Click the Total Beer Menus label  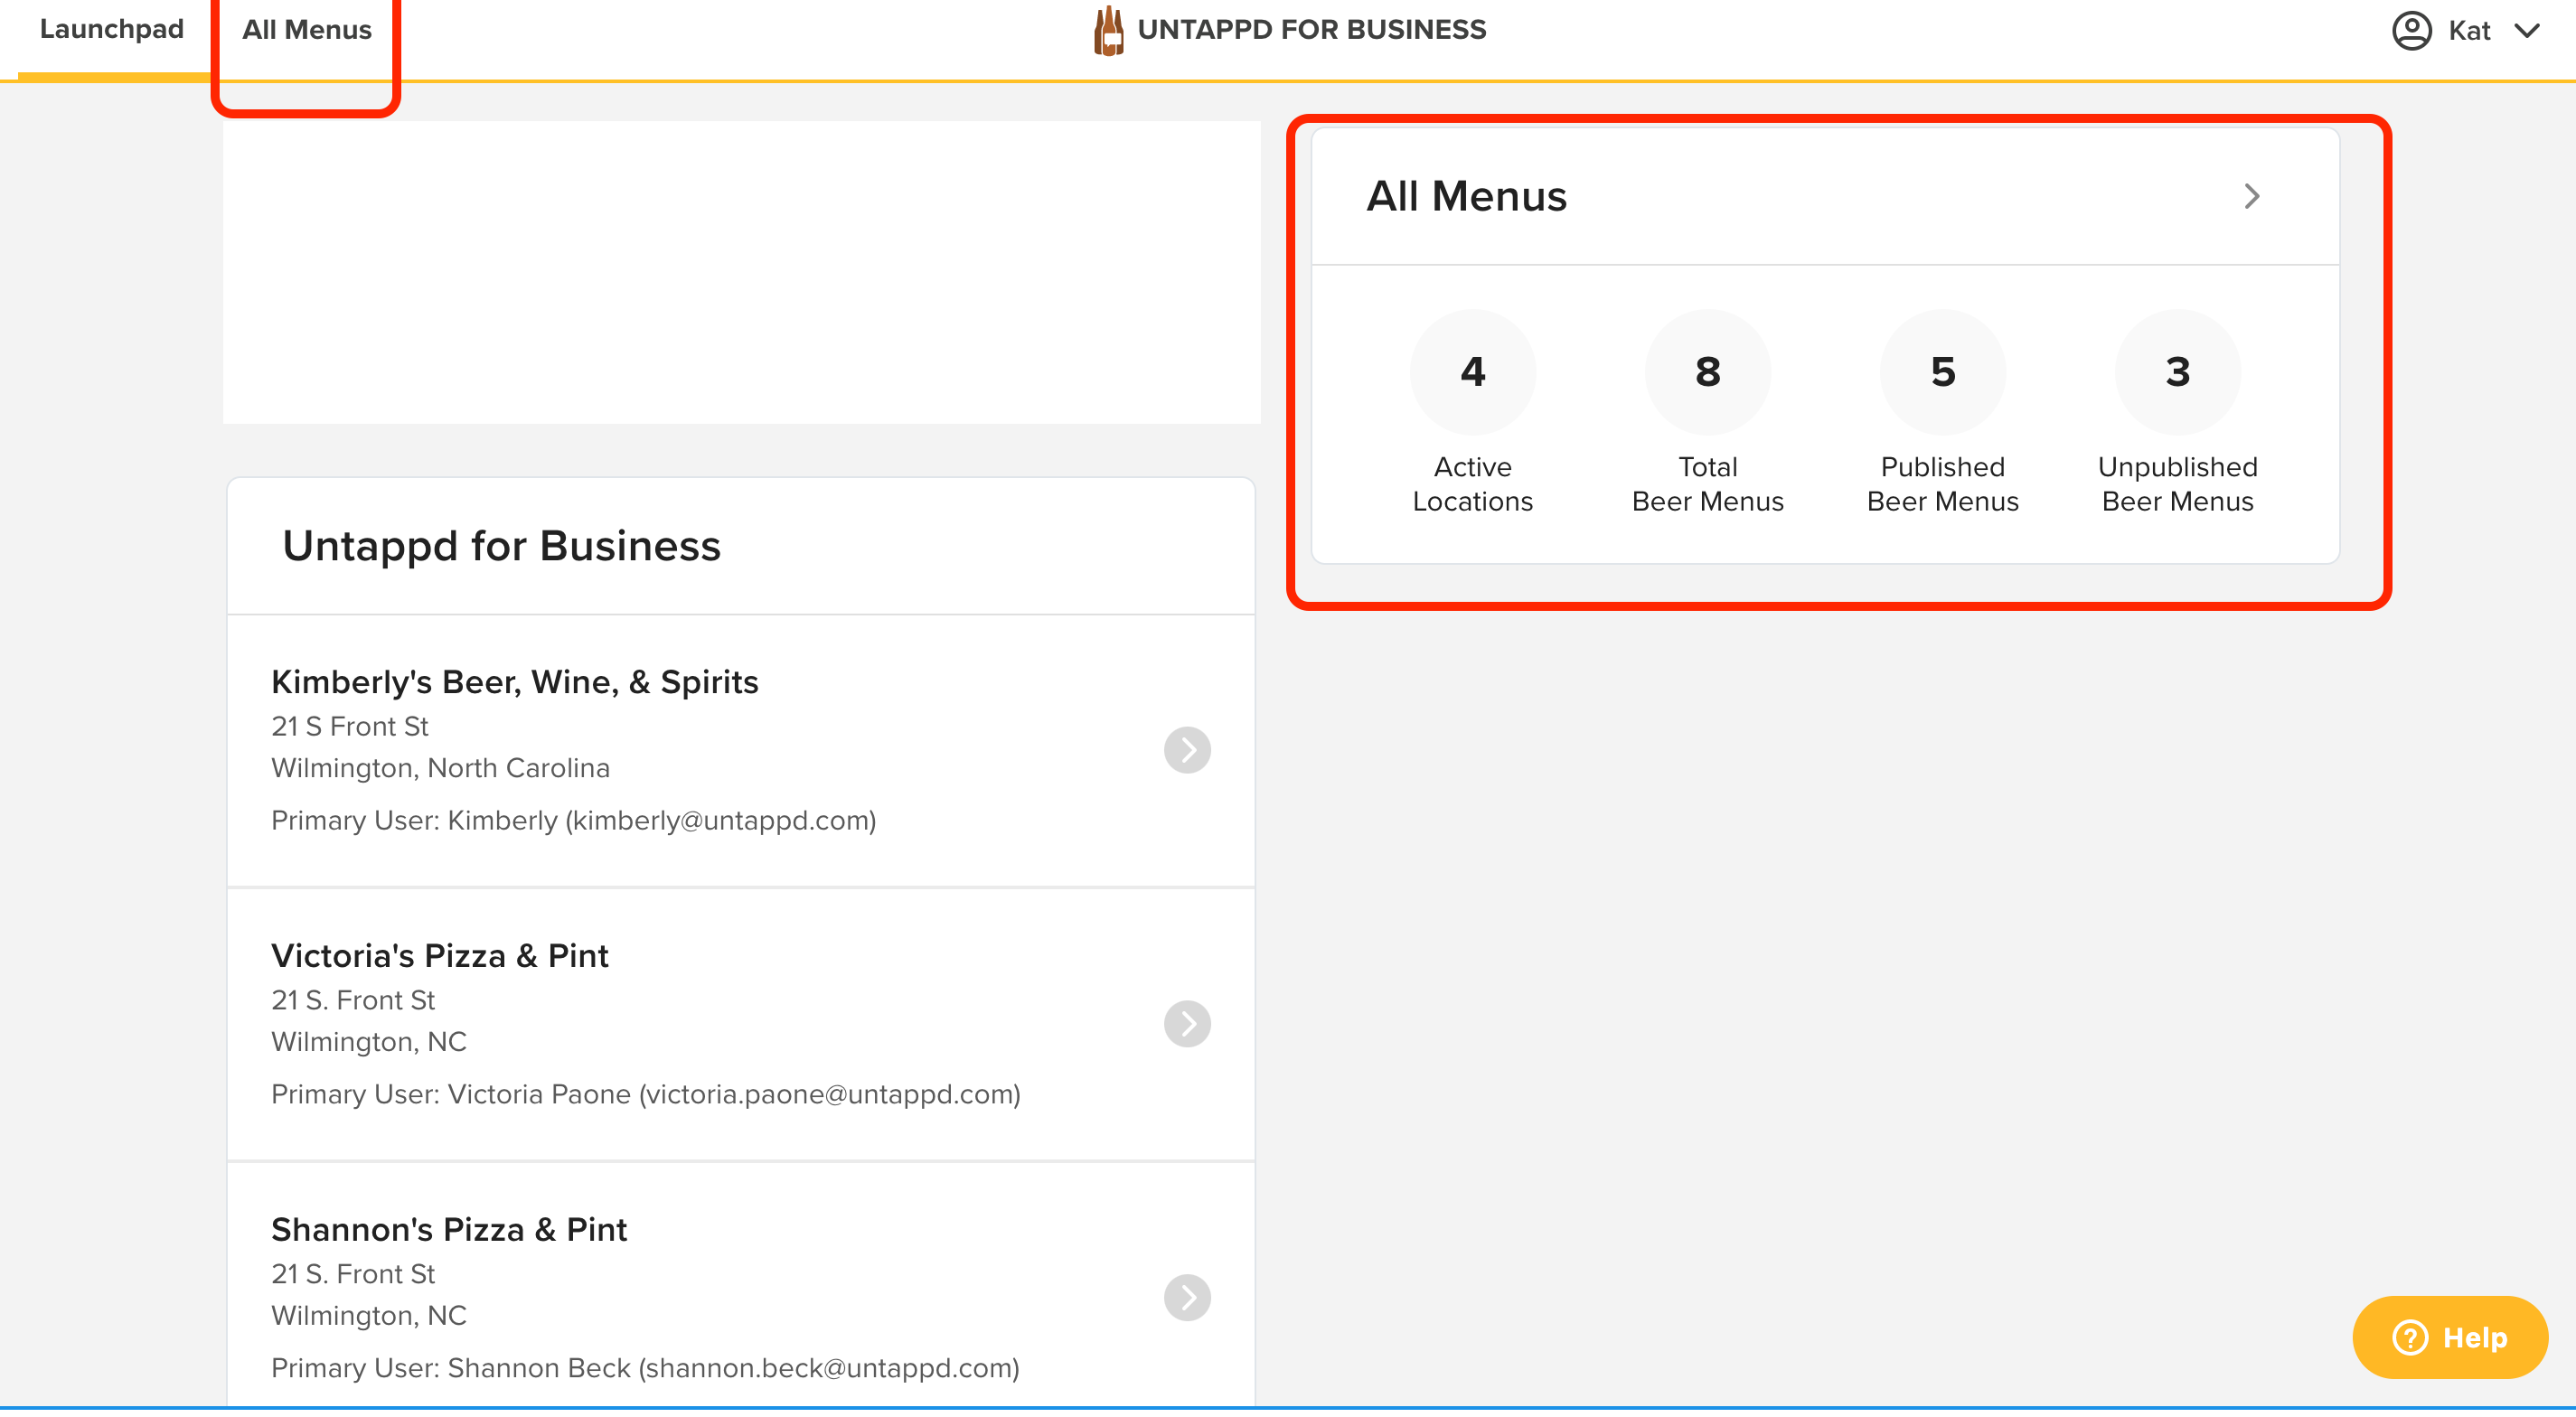click(1708, 484)
